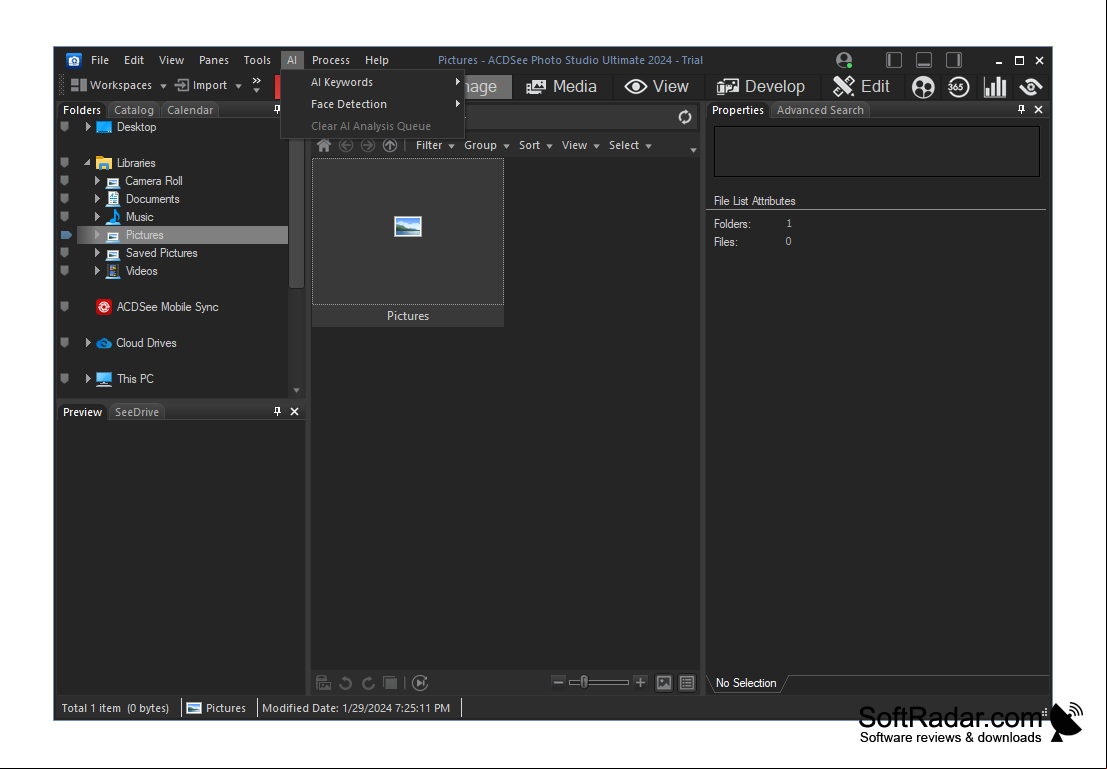Switch to the Advanced Search tab

click(x=820, y=110)
